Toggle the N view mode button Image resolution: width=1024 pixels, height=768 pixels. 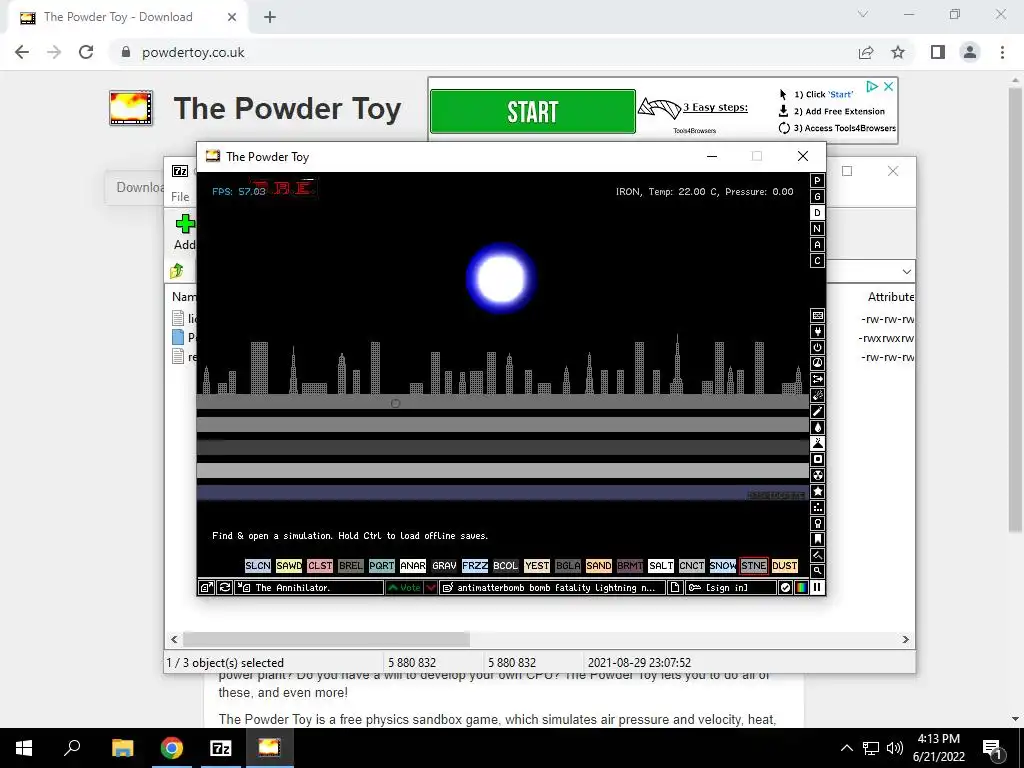817,229
